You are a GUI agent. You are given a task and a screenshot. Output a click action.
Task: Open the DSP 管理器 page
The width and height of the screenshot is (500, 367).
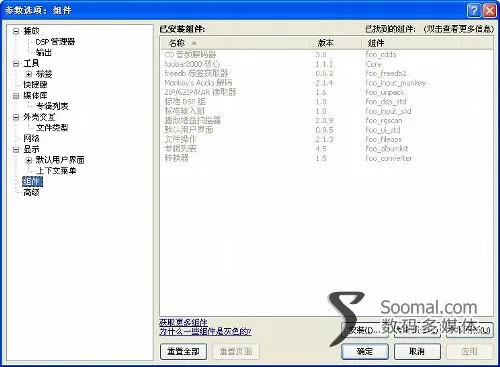pos(55,42)
